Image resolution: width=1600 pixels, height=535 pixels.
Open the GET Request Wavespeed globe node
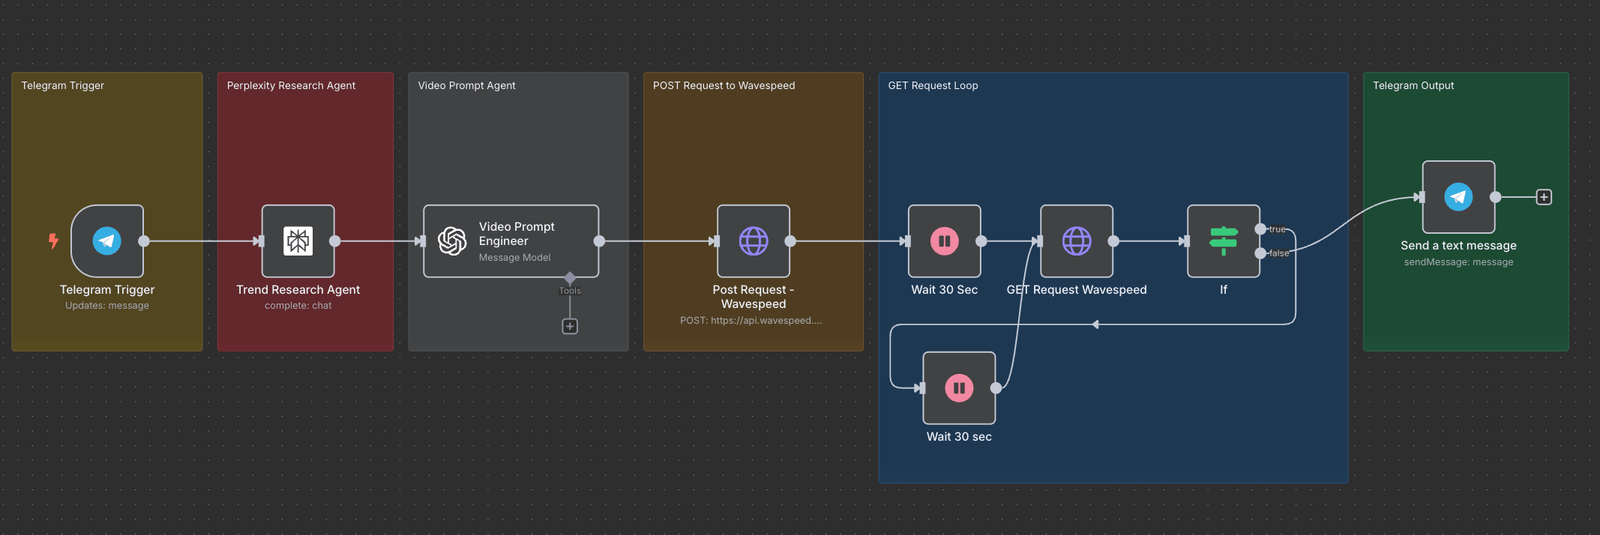1076,241
